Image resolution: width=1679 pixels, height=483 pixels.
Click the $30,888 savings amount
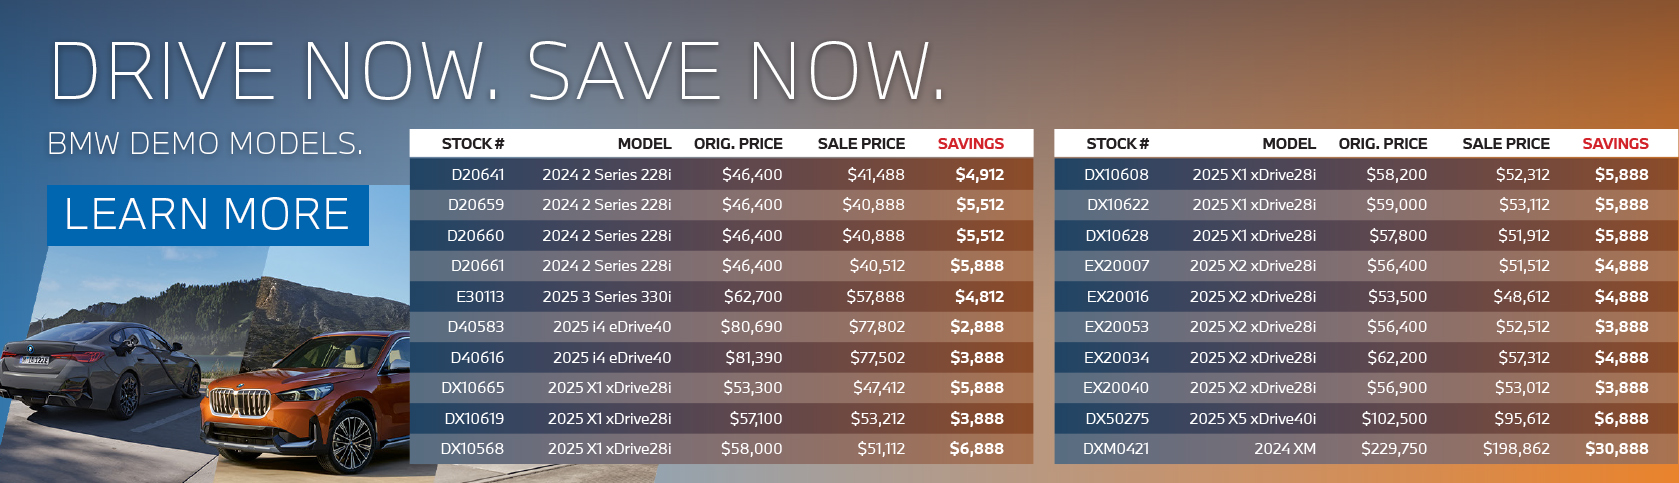tap(1616, 449)
